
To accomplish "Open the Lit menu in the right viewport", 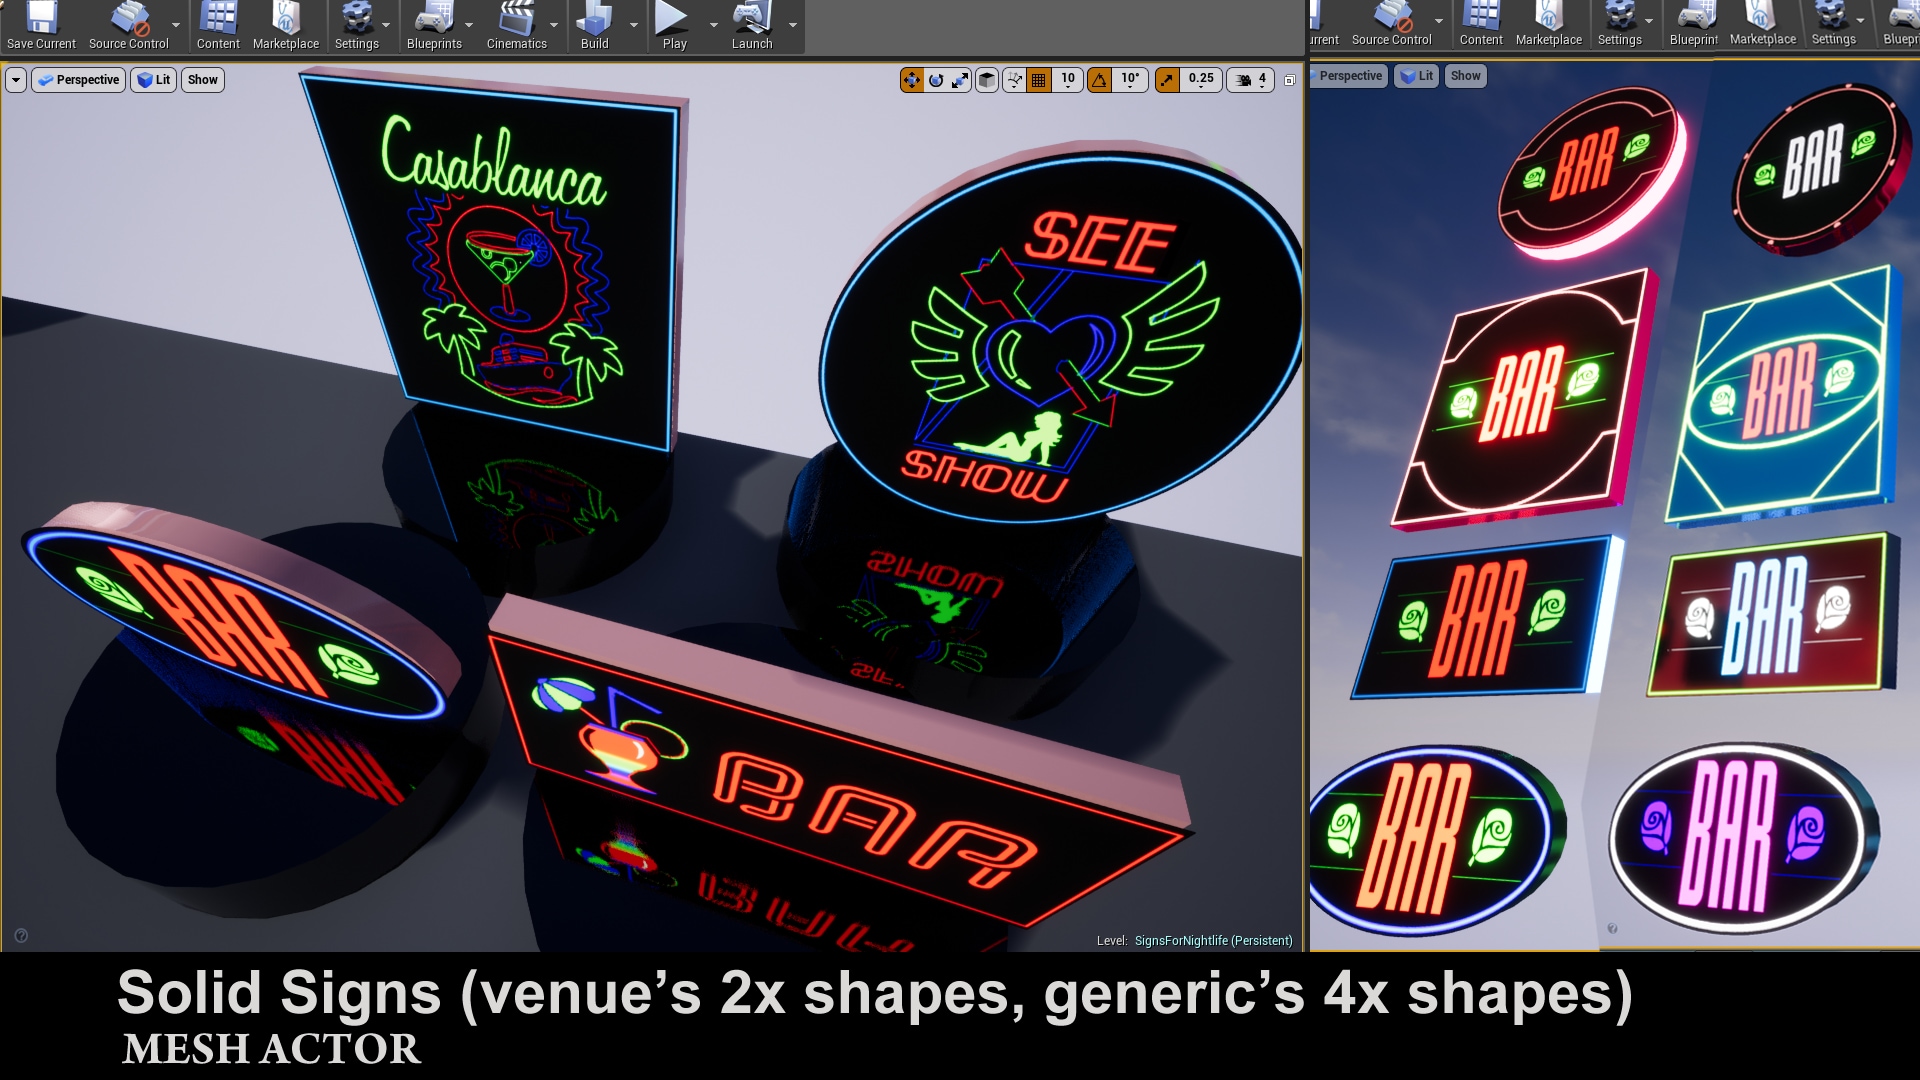I will point(1417,76).
